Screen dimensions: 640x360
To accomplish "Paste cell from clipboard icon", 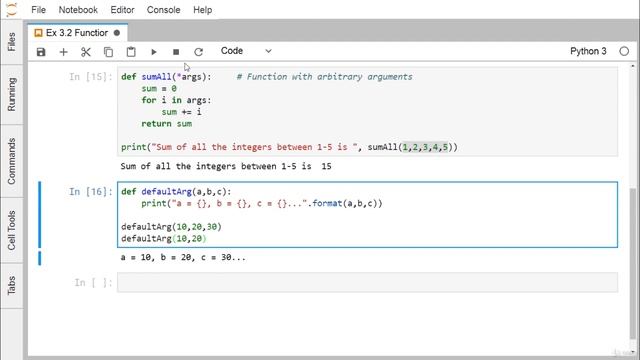I will (131, 52).
